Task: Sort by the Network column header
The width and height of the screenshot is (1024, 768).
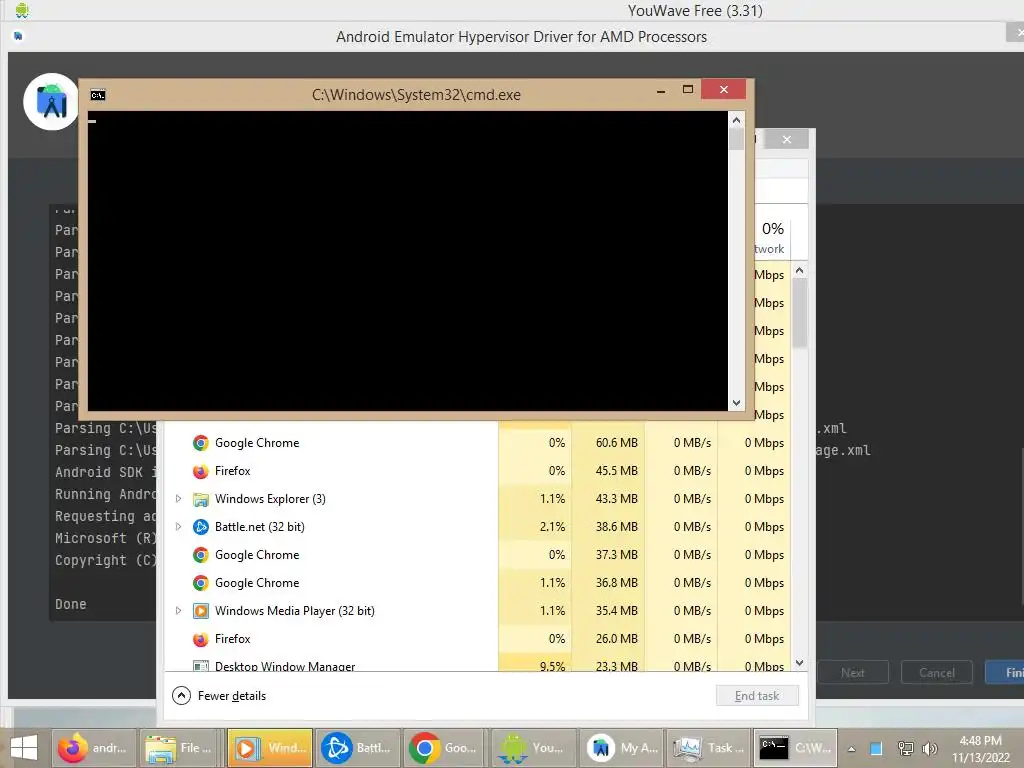Action: tap(772, 238)
